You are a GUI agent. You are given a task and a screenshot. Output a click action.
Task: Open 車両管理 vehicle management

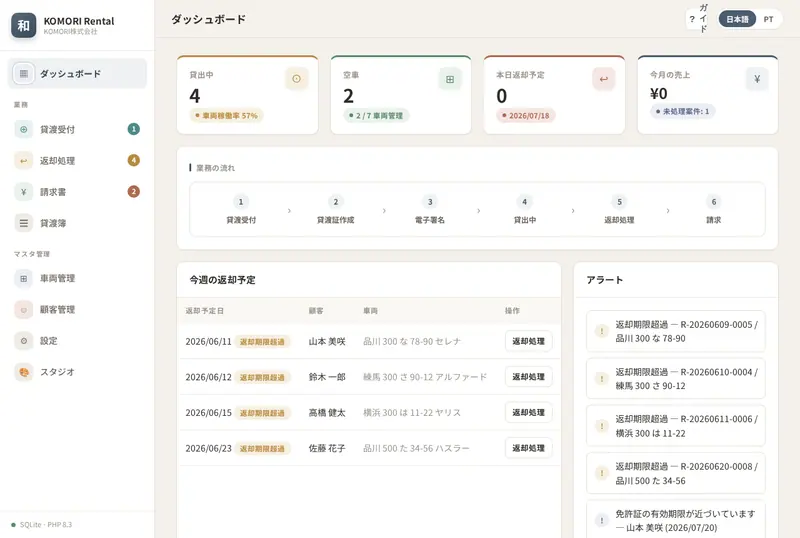77,278
